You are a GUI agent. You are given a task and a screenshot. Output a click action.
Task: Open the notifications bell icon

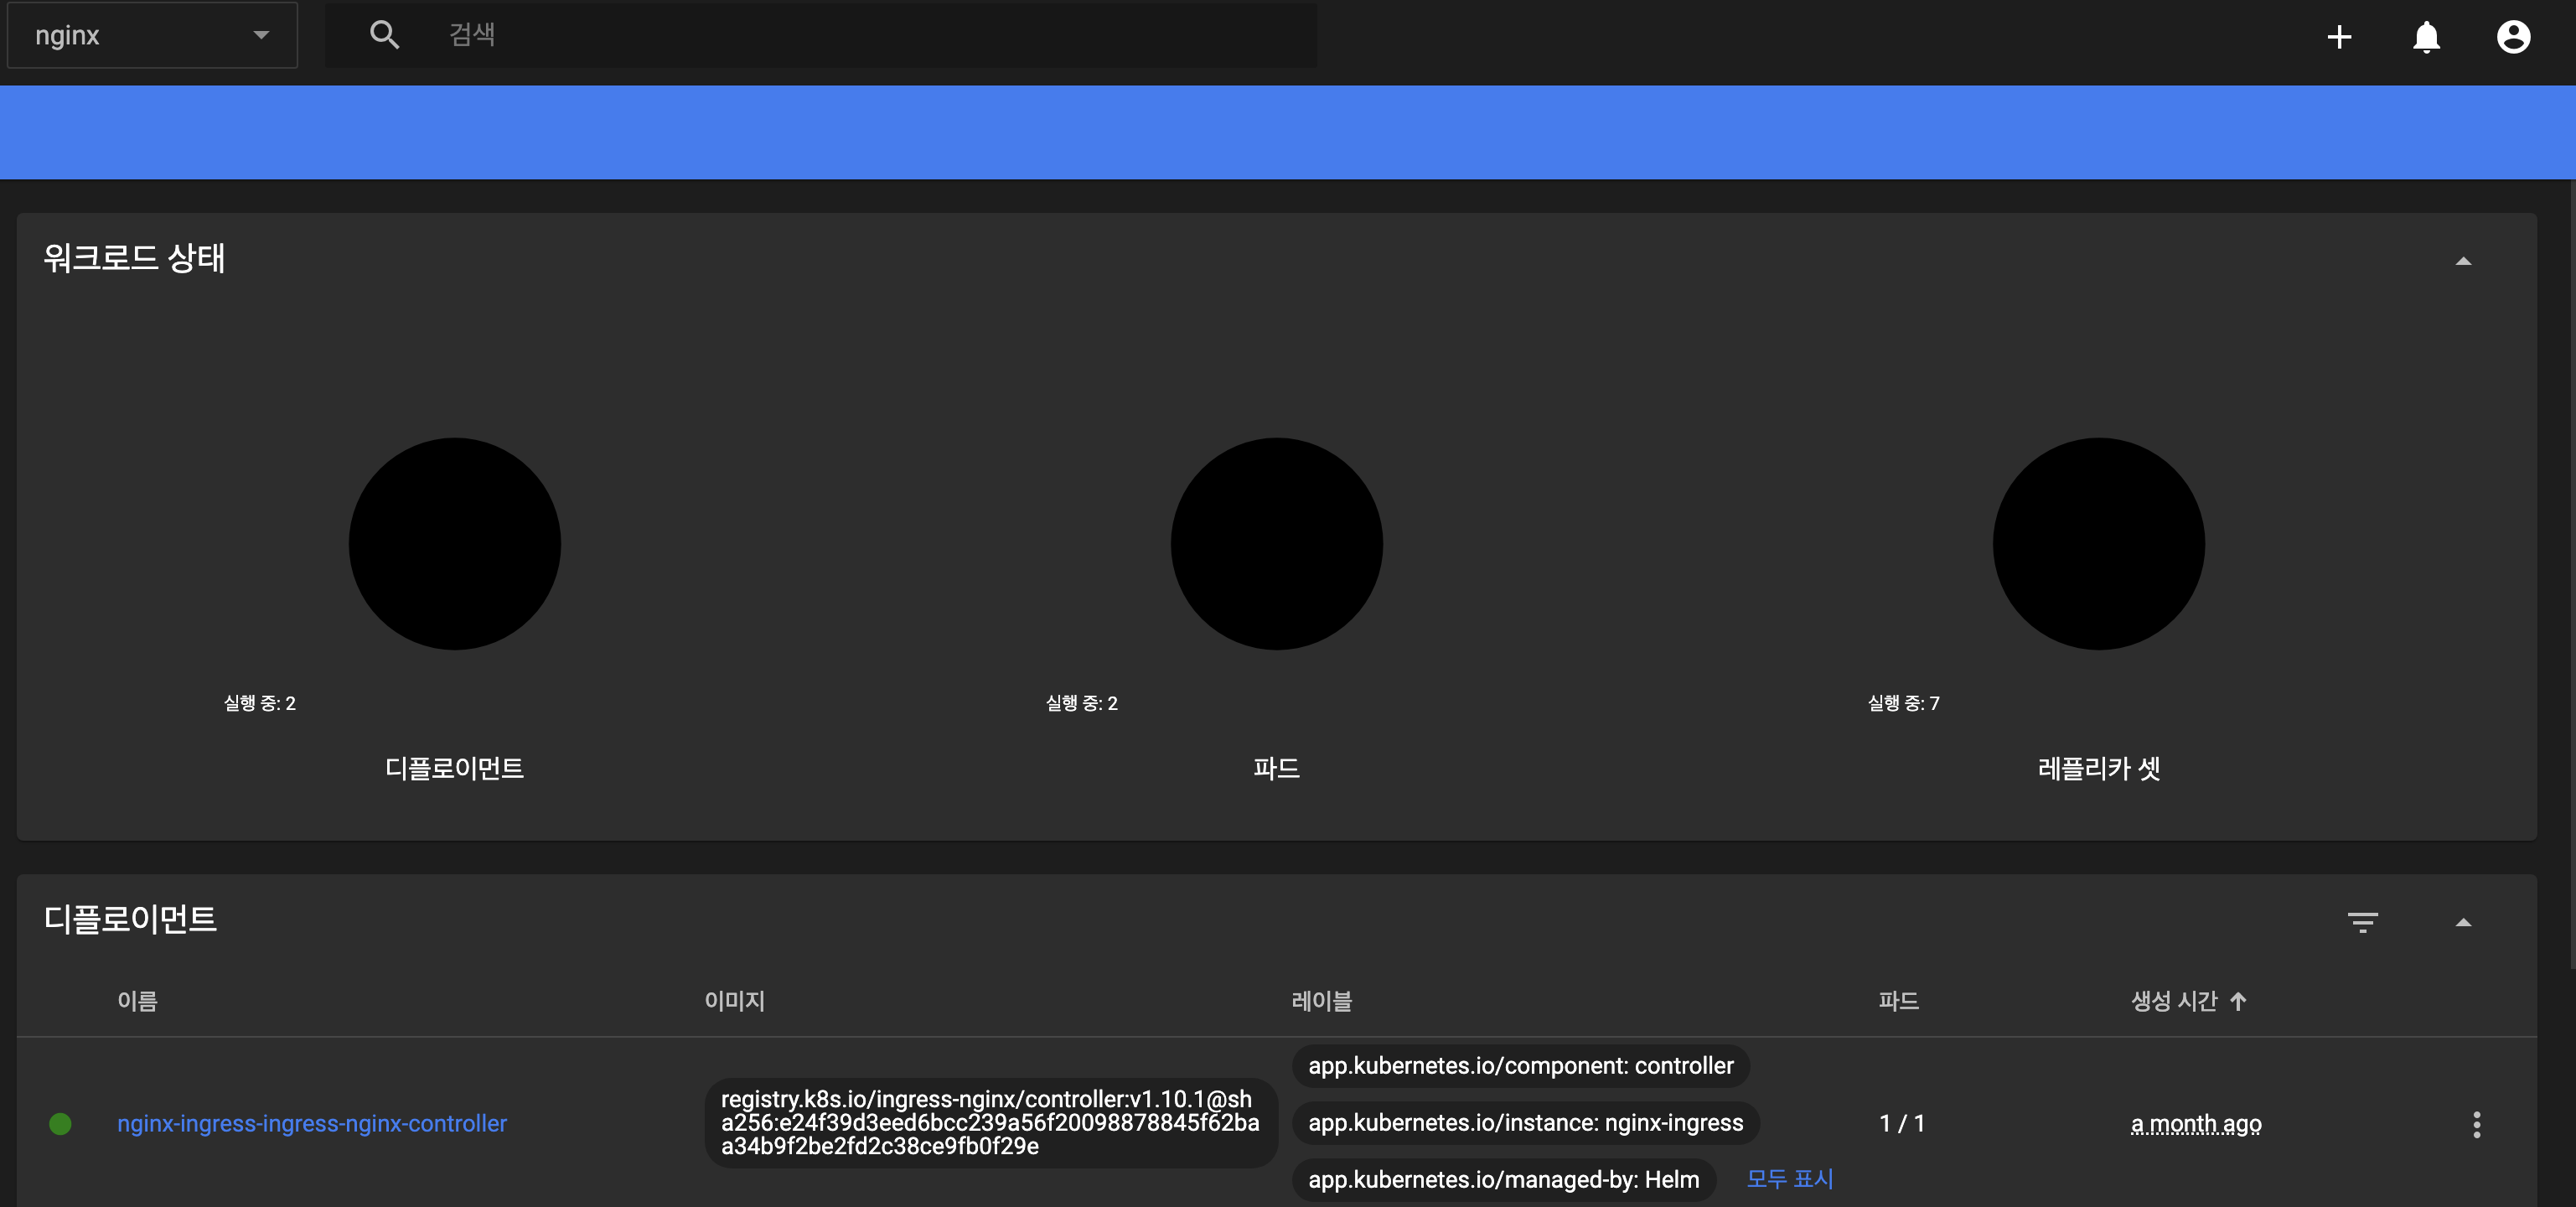coord(2426,37)
